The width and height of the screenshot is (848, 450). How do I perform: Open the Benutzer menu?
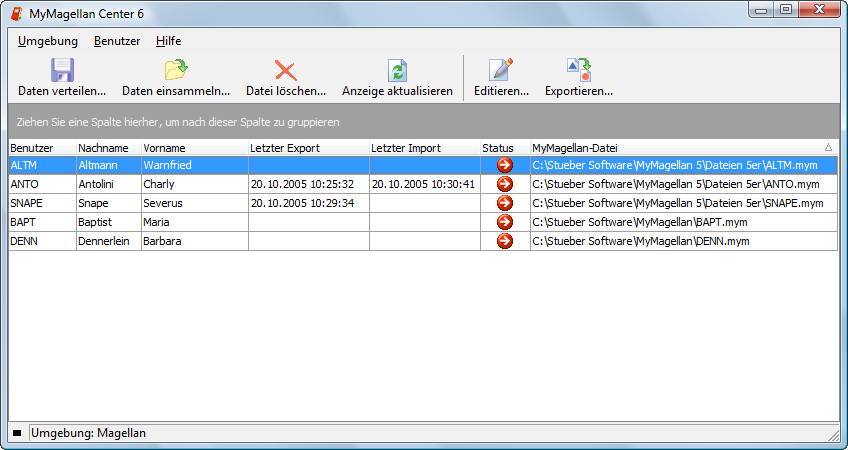pyautogui.click(x=117, y=41)
